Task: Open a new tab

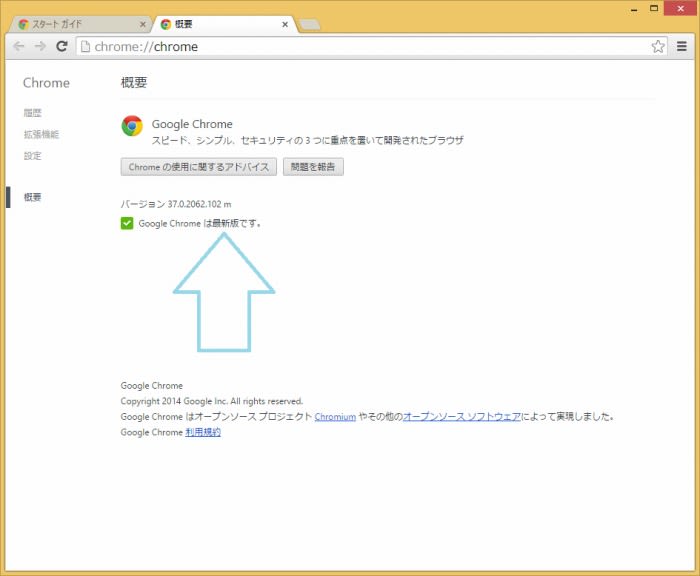Action: point(310,24)
